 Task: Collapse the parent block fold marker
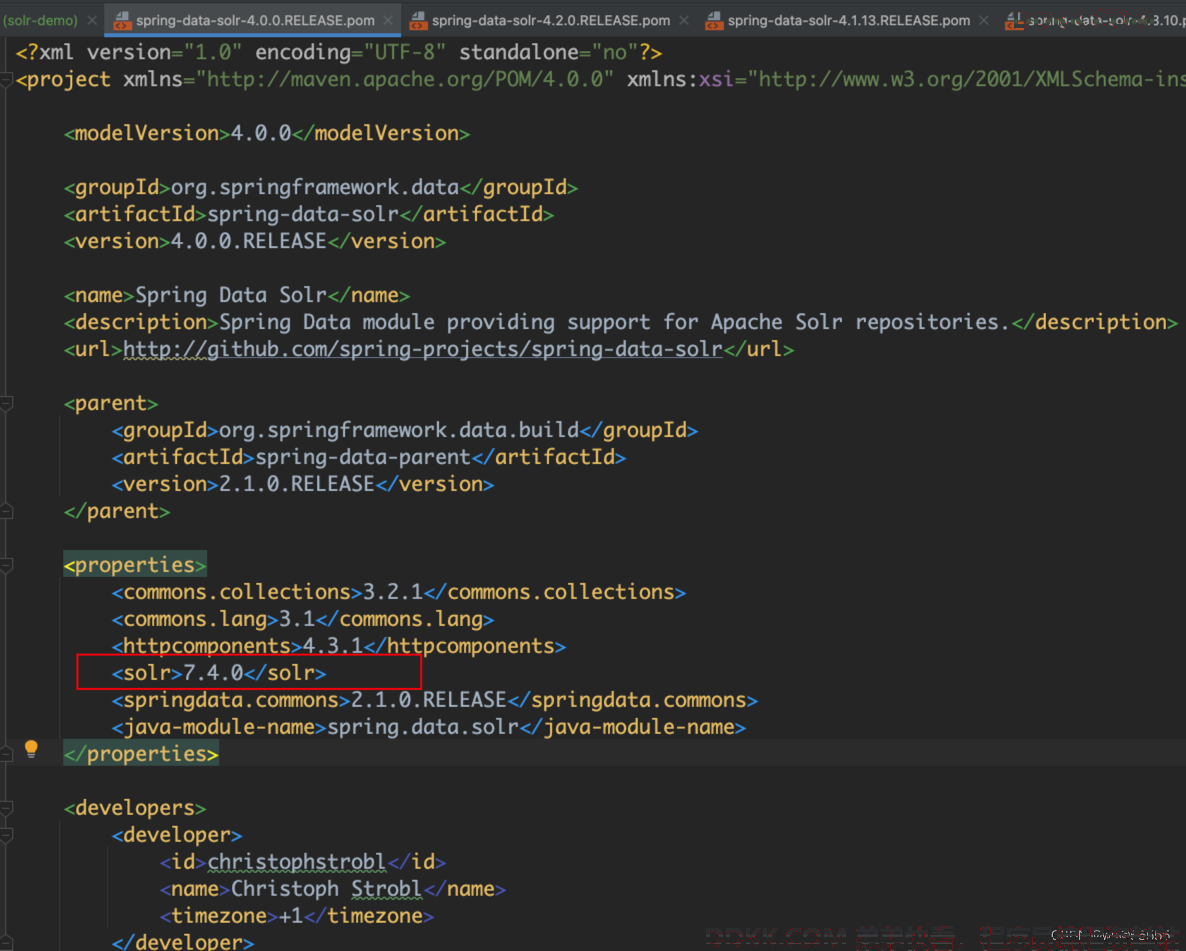tap(6, 403)
